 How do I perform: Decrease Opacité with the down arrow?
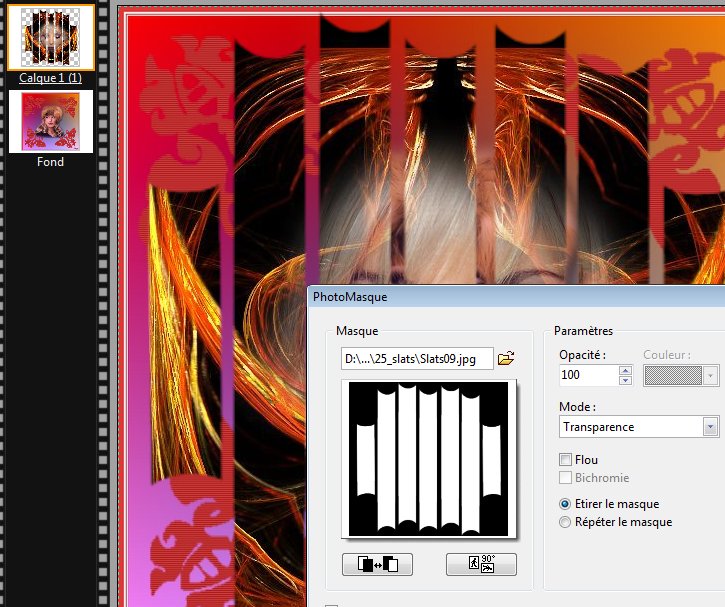[626, 381]
